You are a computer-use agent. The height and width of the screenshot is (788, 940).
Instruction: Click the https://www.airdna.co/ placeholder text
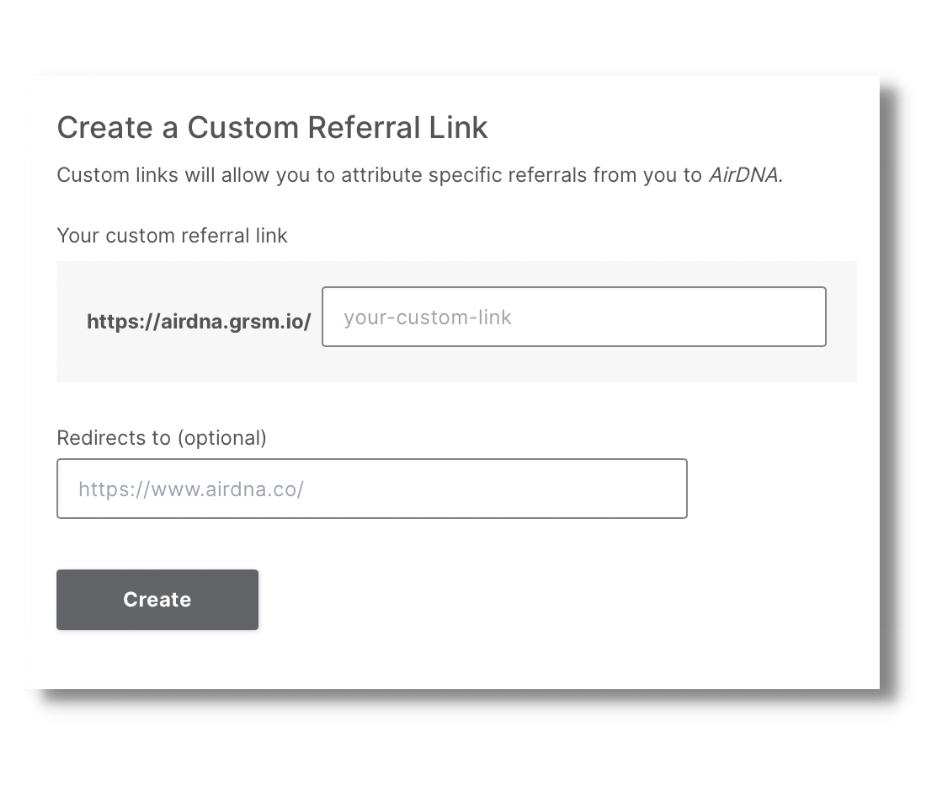[191, 489]
